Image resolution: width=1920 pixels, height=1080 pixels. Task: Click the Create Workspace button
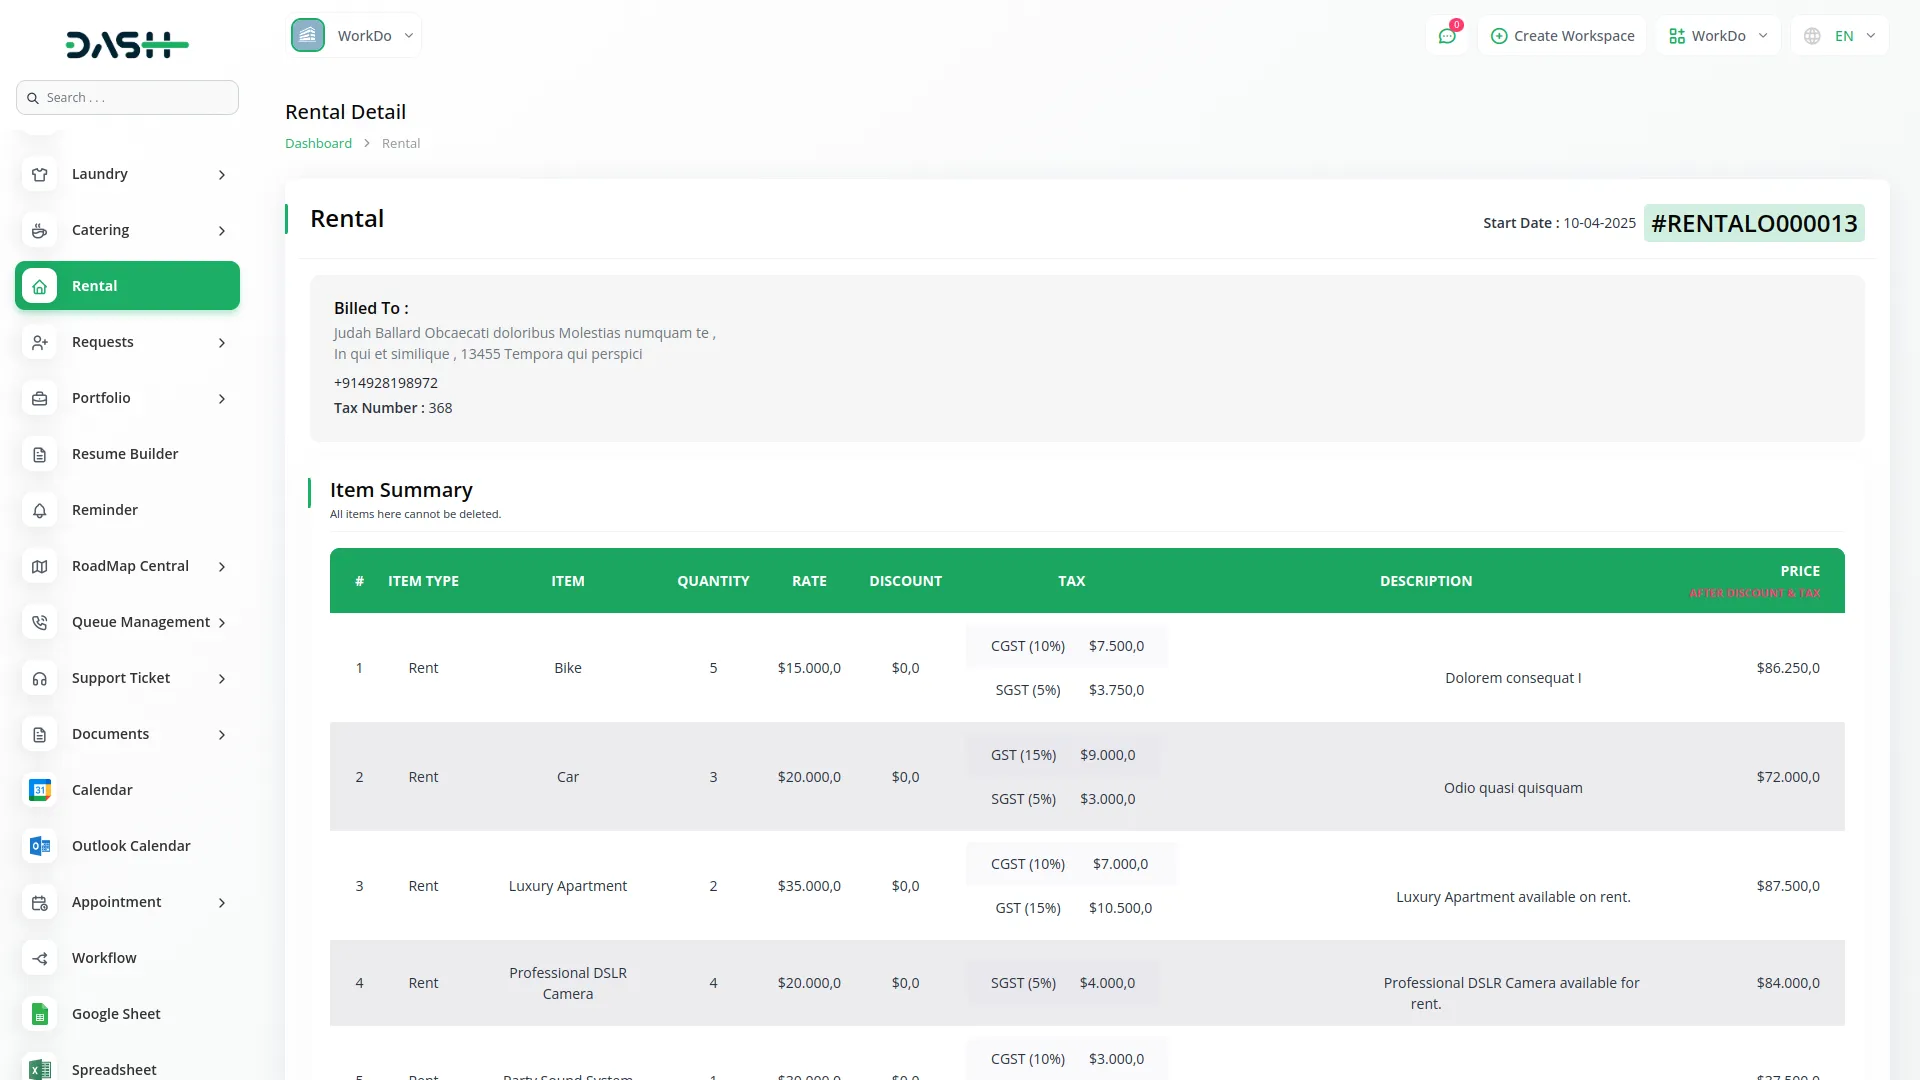[x=1562, y=35]
